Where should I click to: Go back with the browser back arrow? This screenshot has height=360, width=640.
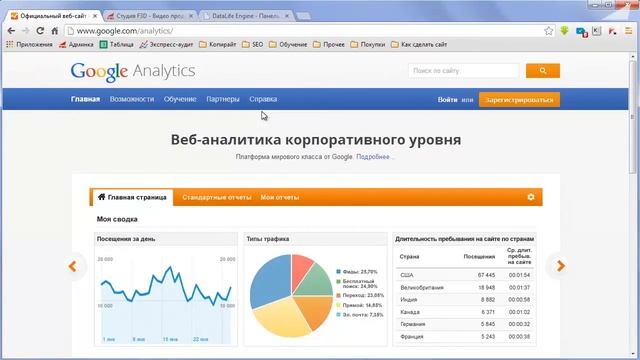click(11, 31)
